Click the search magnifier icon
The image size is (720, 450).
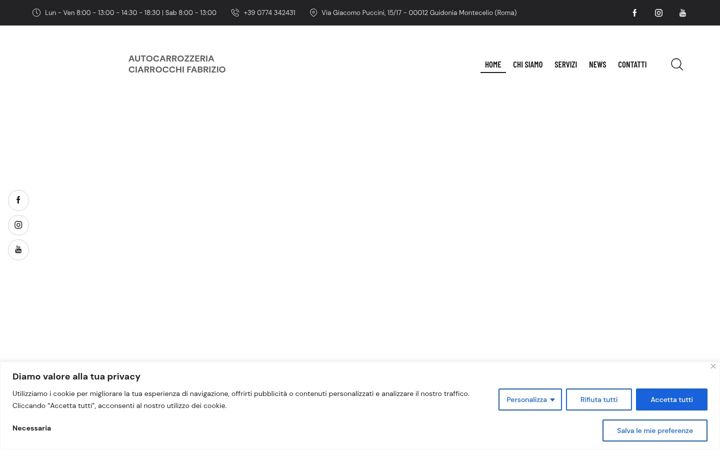click(677, 64)
